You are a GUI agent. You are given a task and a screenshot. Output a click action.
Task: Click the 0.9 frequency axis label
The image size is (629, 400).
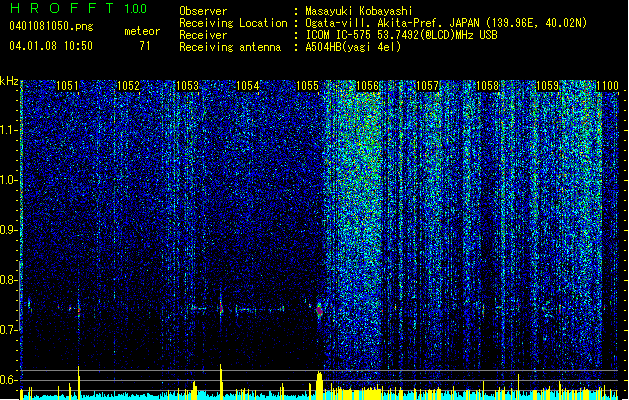tap(9, 230)
